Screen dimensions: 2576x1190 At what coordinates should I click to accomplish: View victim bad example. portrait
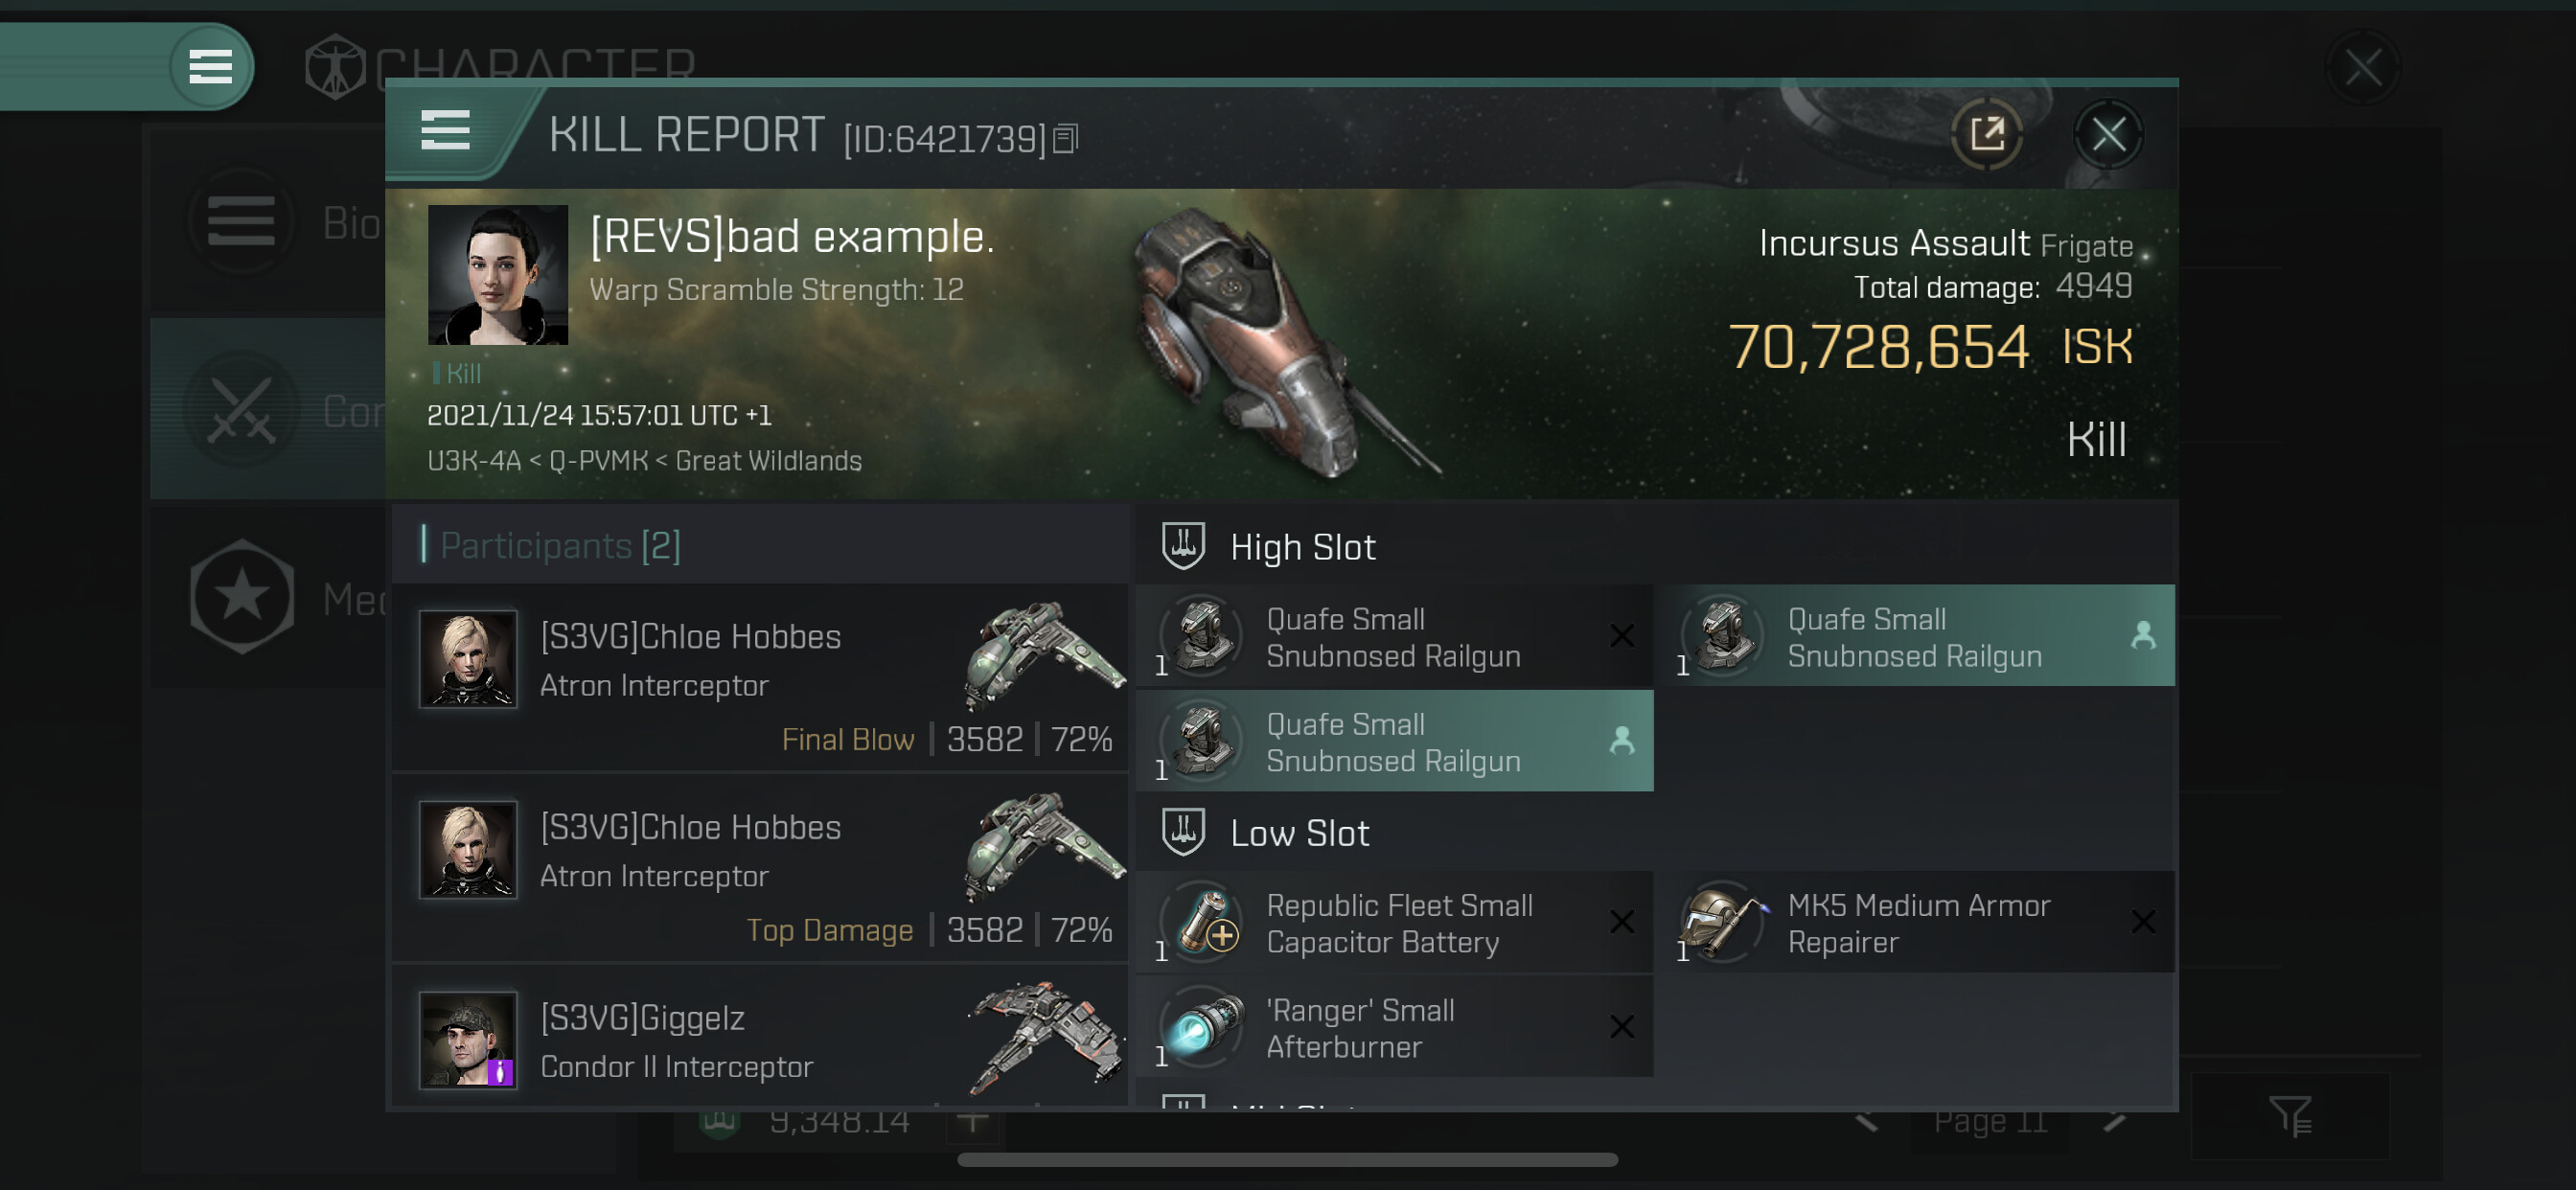(x=497, y=275)
